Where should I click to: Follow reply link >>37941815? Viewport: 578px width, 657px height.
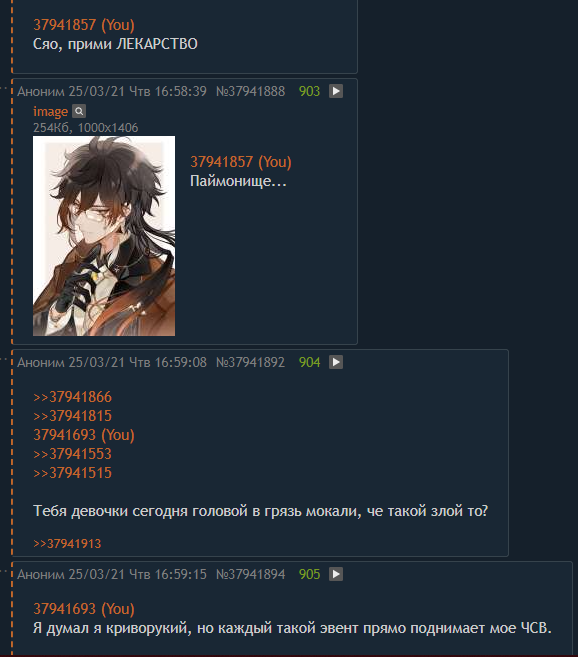pyautogui.click(x=73, y=416)
